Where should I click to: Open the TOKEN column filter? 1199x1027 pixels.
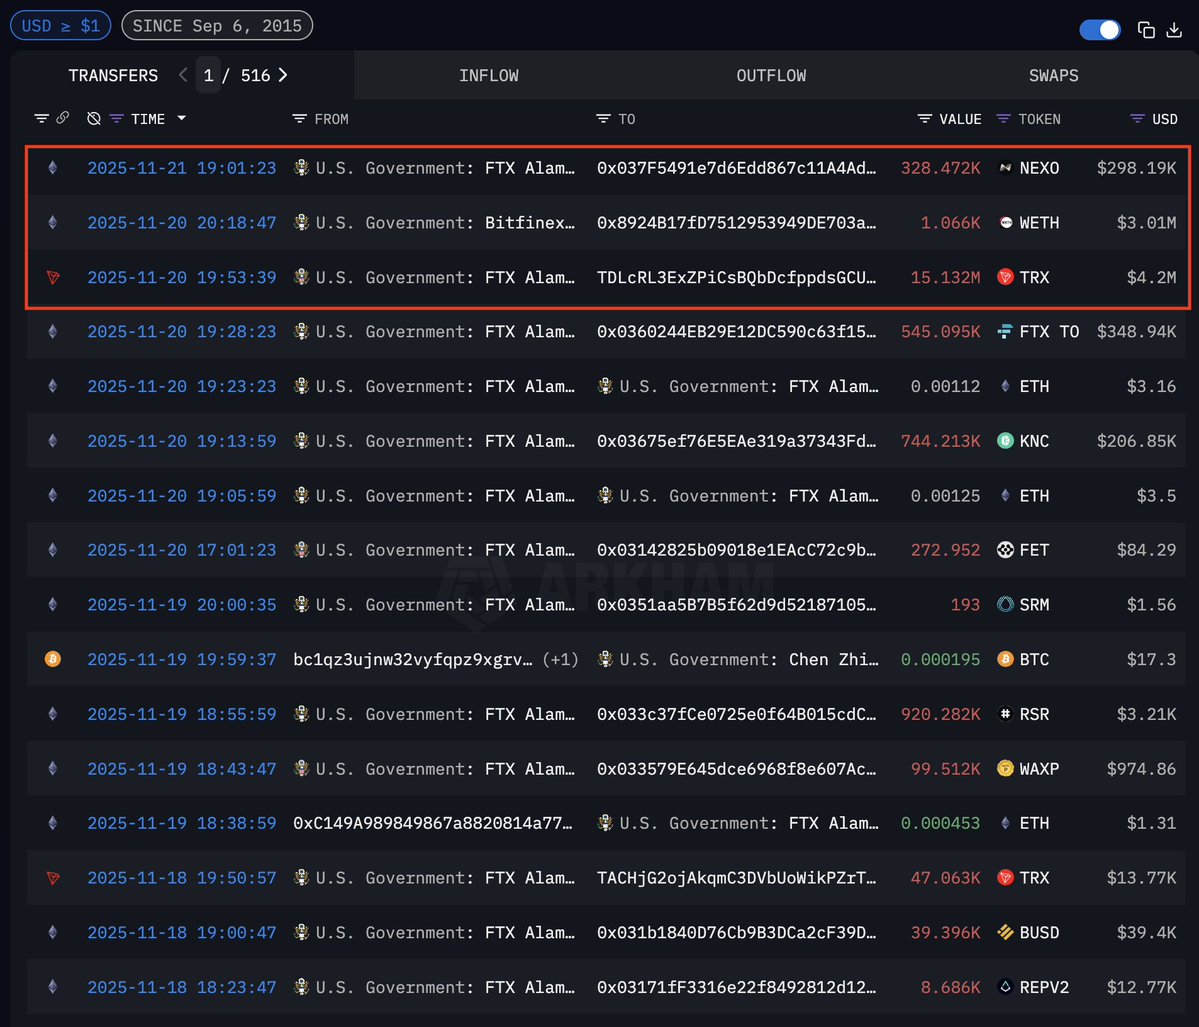pos(1004,119)
